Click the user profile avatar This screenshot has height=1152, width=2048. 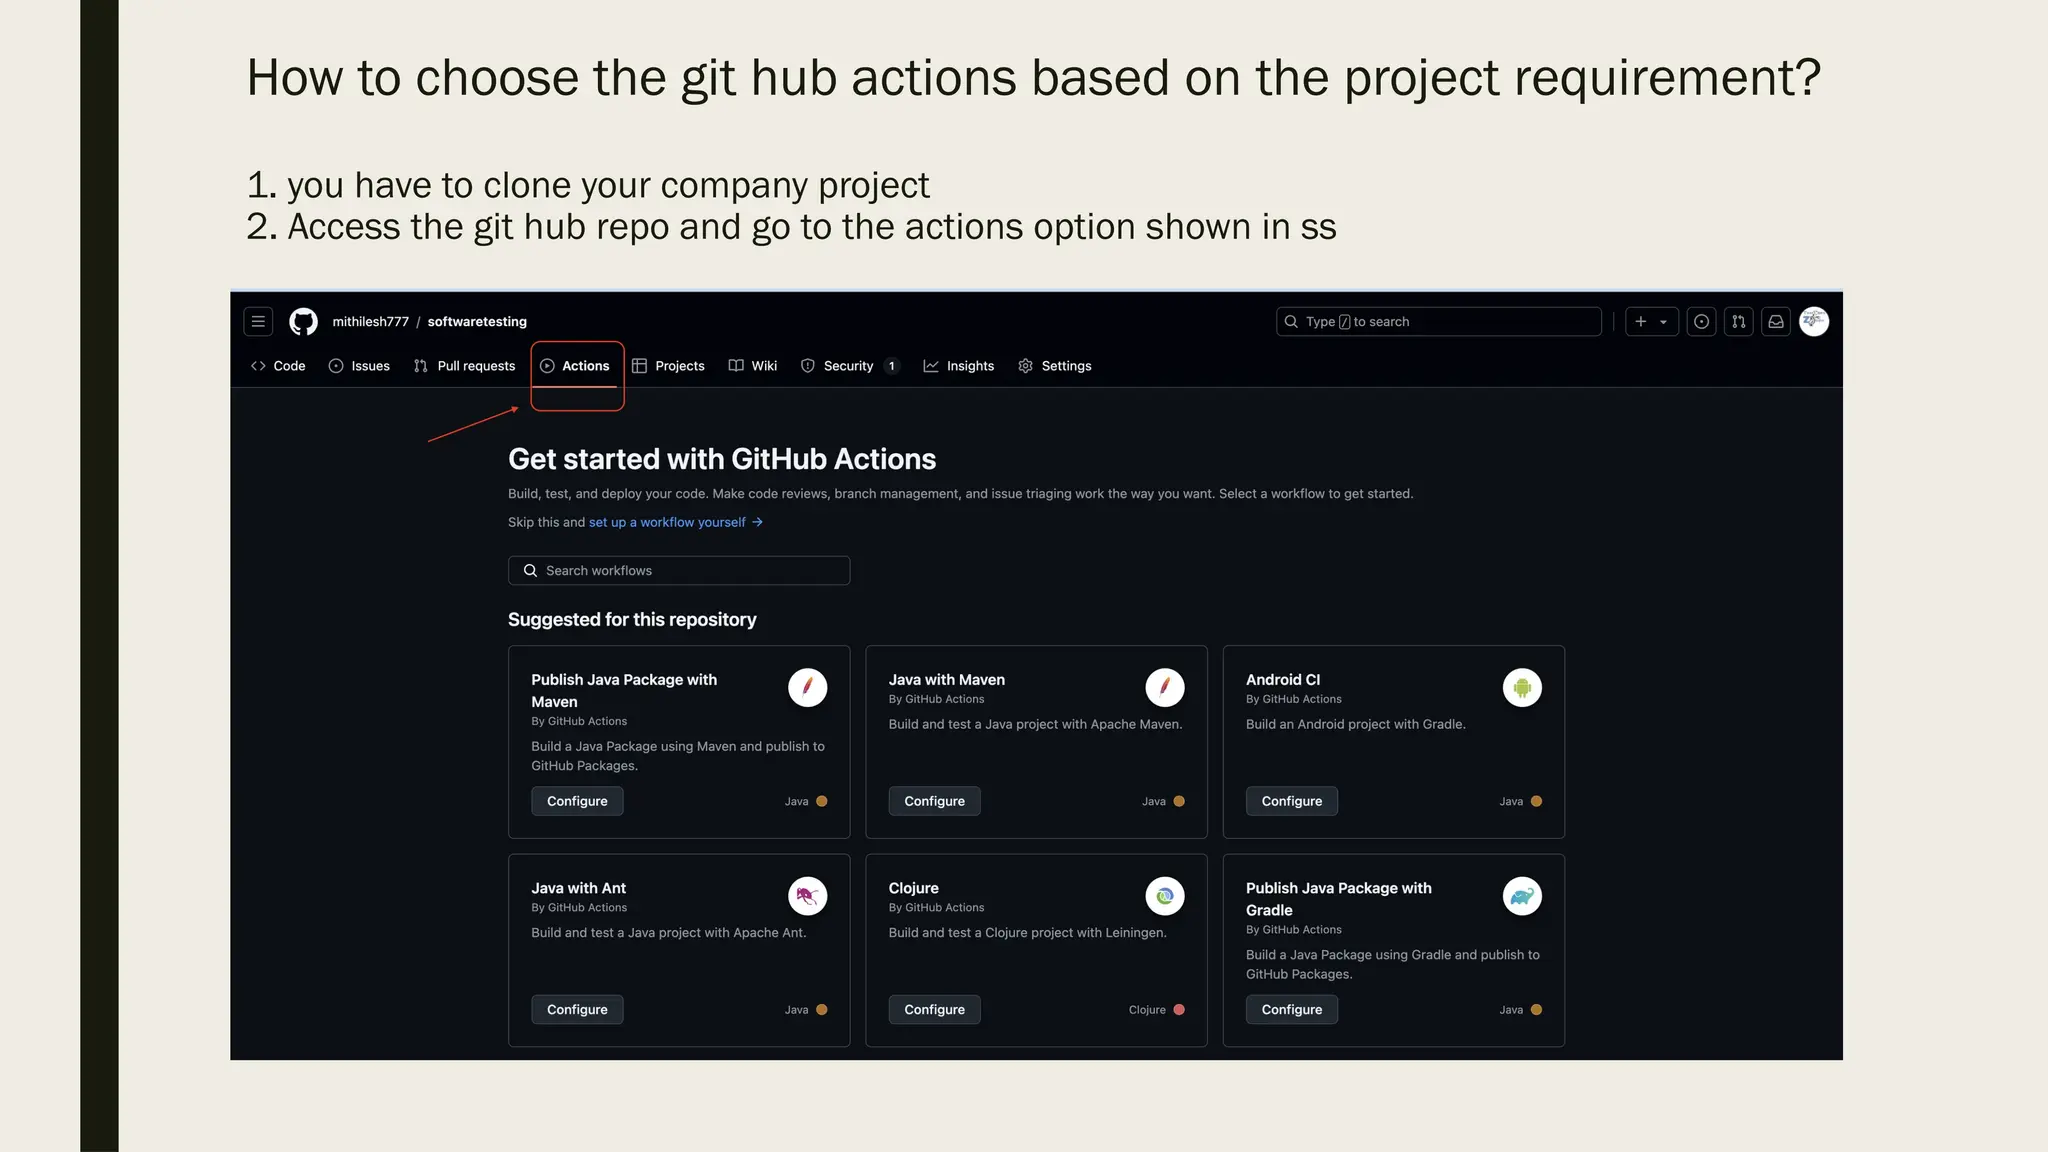[x=1814, y=321]
